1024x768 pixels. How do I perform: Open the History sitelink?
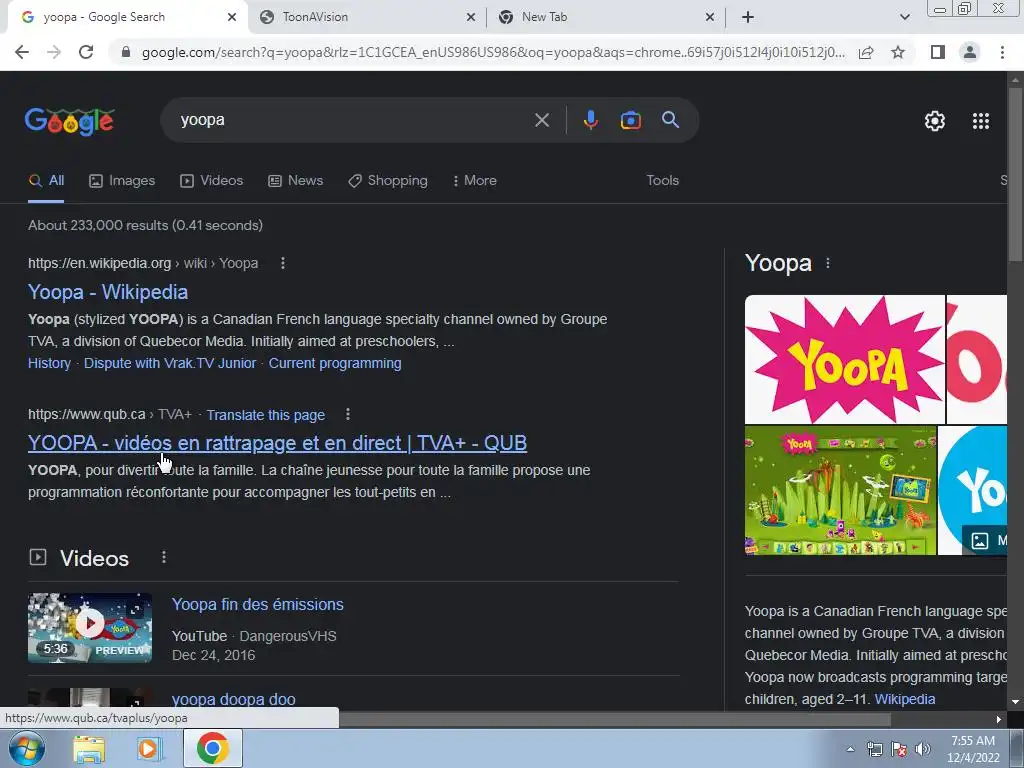[x=49, y=363]
